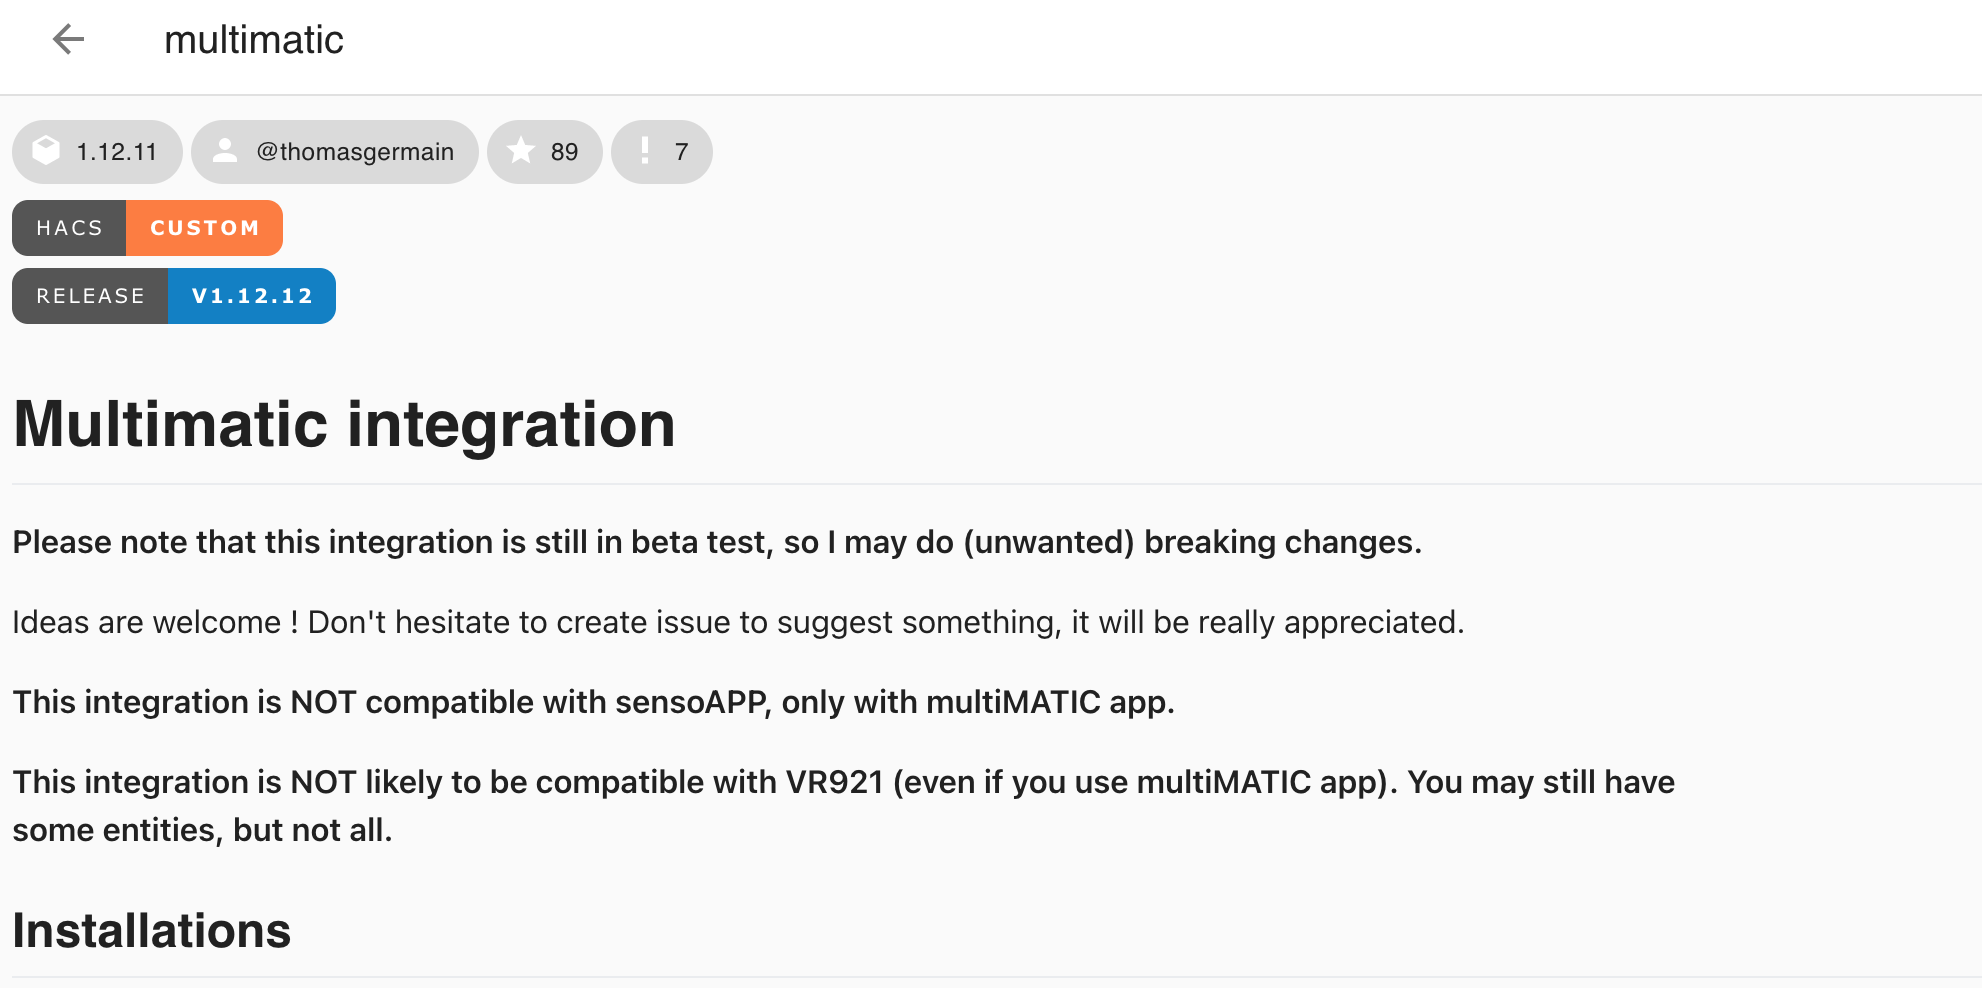Viewport: 1982px width, 988px height.
Task: Click the exclamation icon showing 7 issues
Action: (645, 151)
